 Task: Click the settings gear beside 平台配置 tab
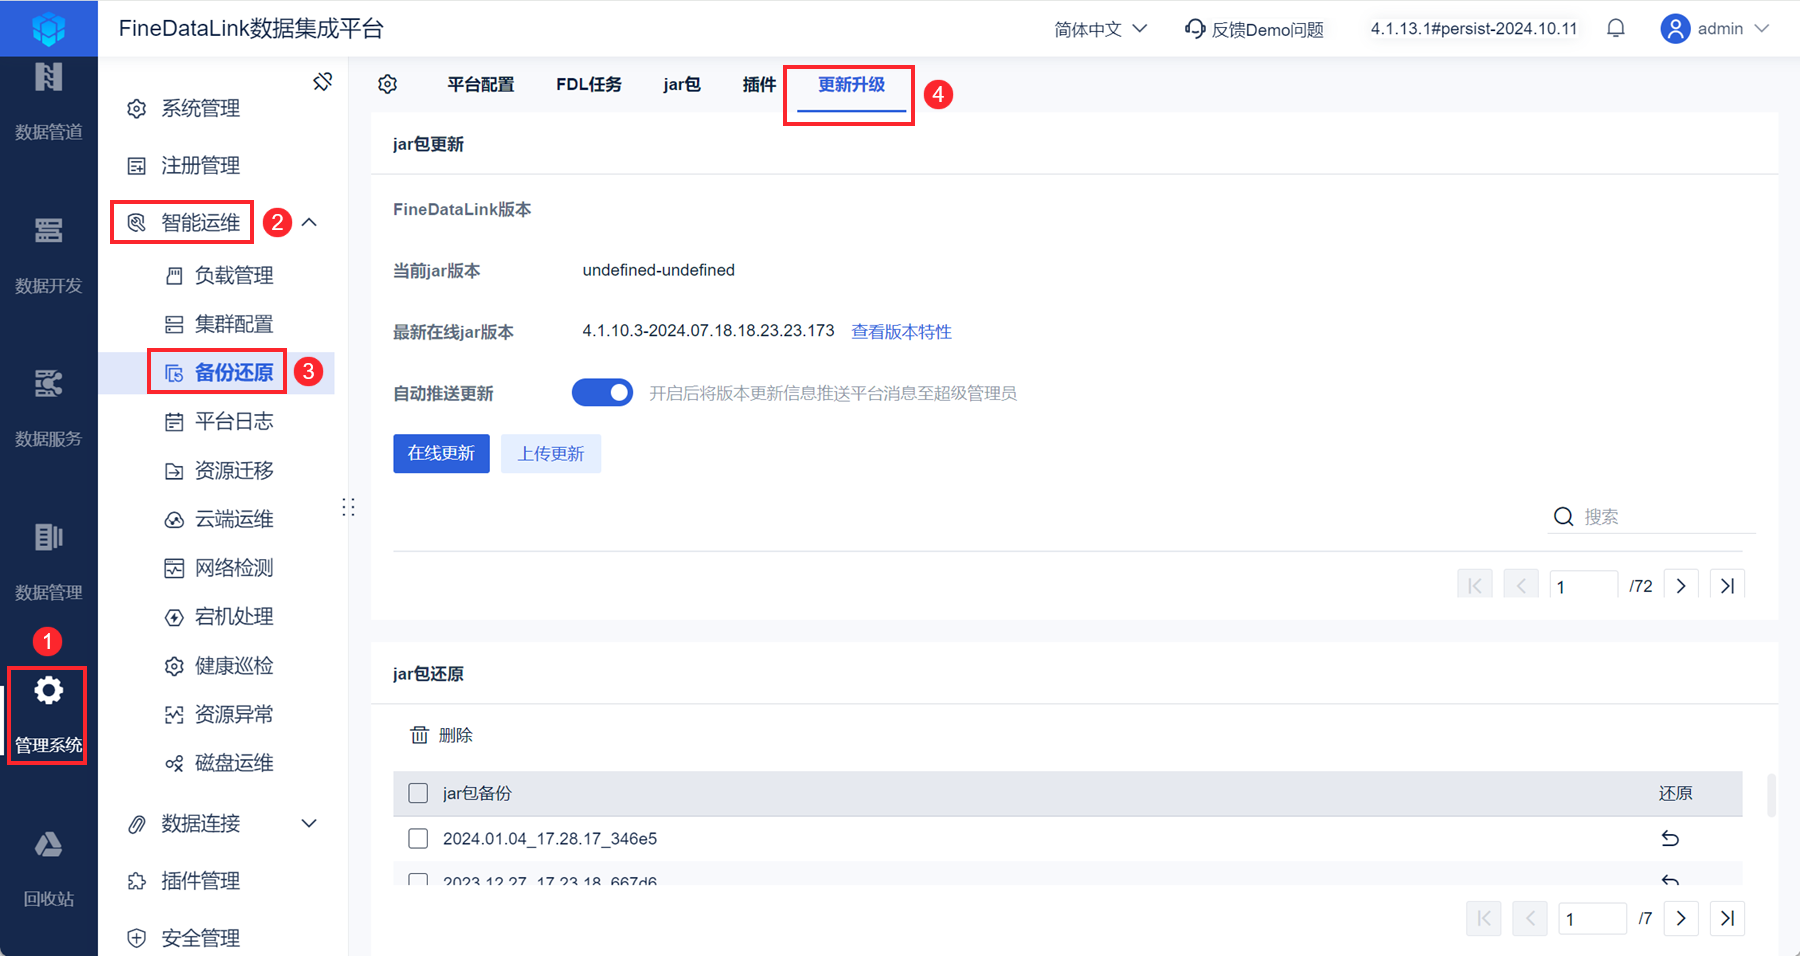388,85
